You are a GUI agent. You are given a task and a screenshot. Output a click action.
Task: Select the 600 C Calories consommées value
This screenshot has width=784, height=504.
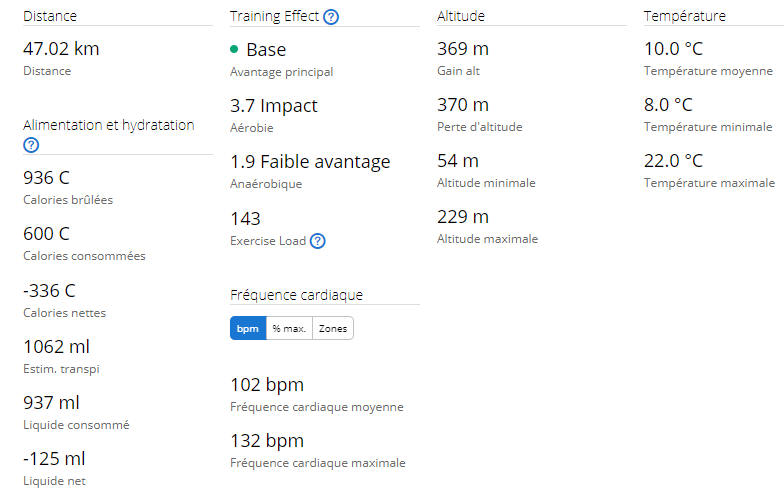(46, 234)
